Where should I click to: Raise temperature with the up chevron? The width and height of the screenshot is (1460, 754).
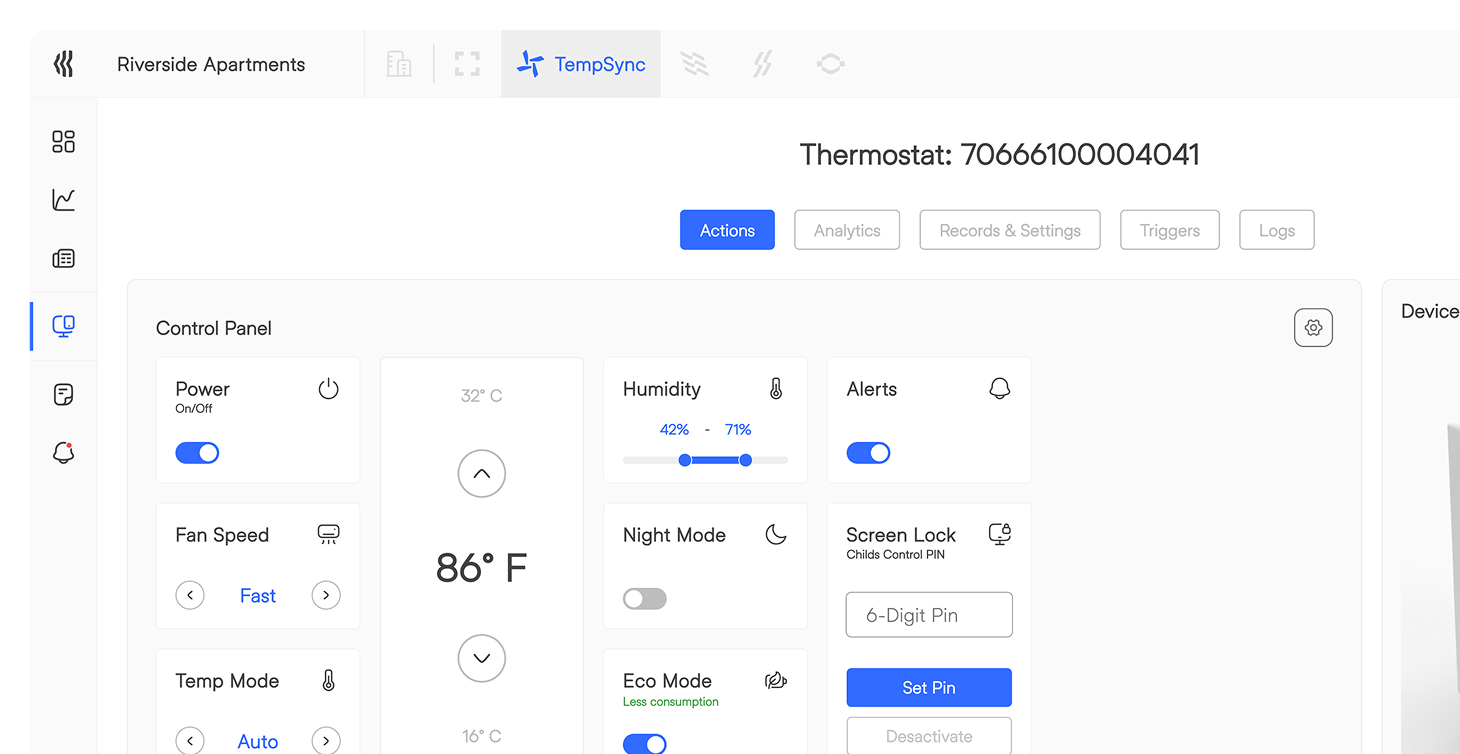tap(482, 474)
